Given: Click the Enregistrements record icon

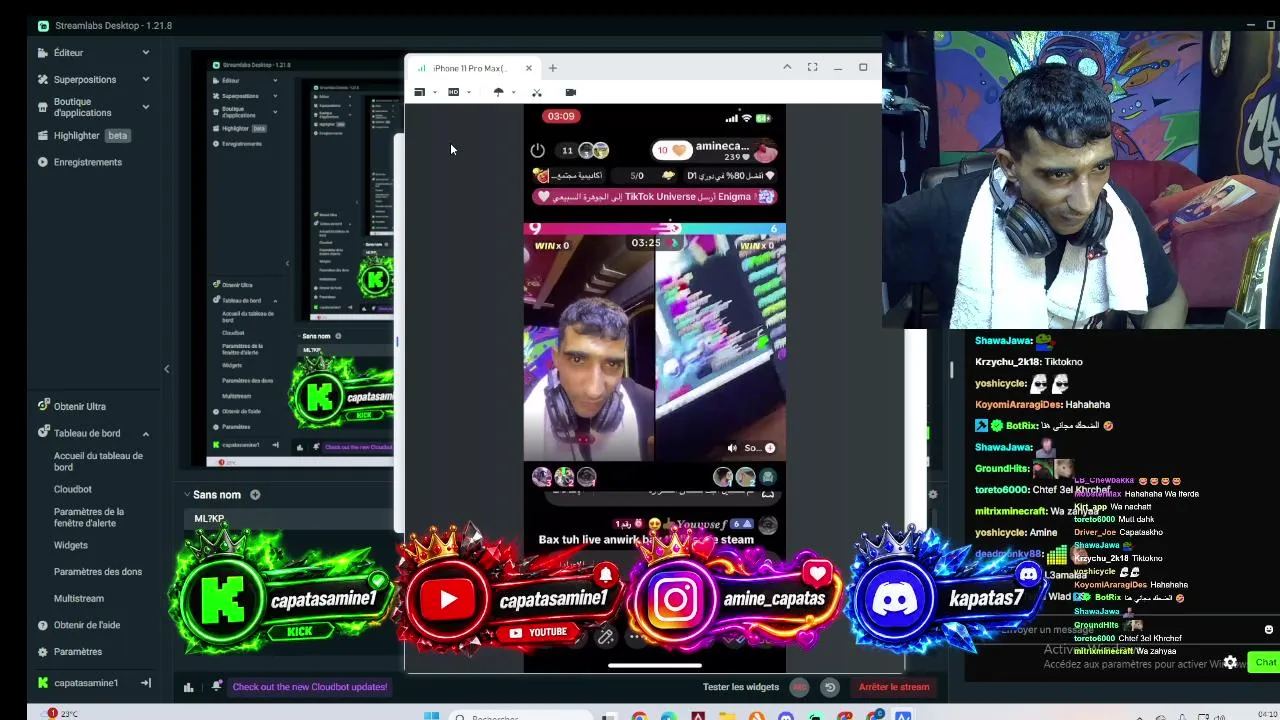Looking at the screenshot, I should click(x=43, y=162).
